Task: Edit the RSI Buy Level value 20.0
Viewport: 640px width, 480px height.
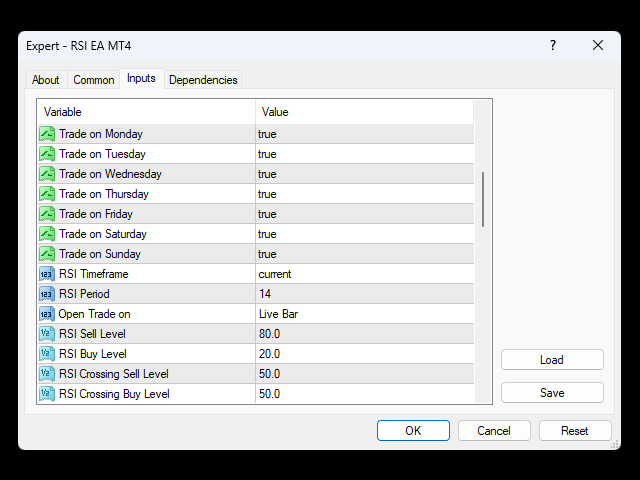Action: click(364, 354)
